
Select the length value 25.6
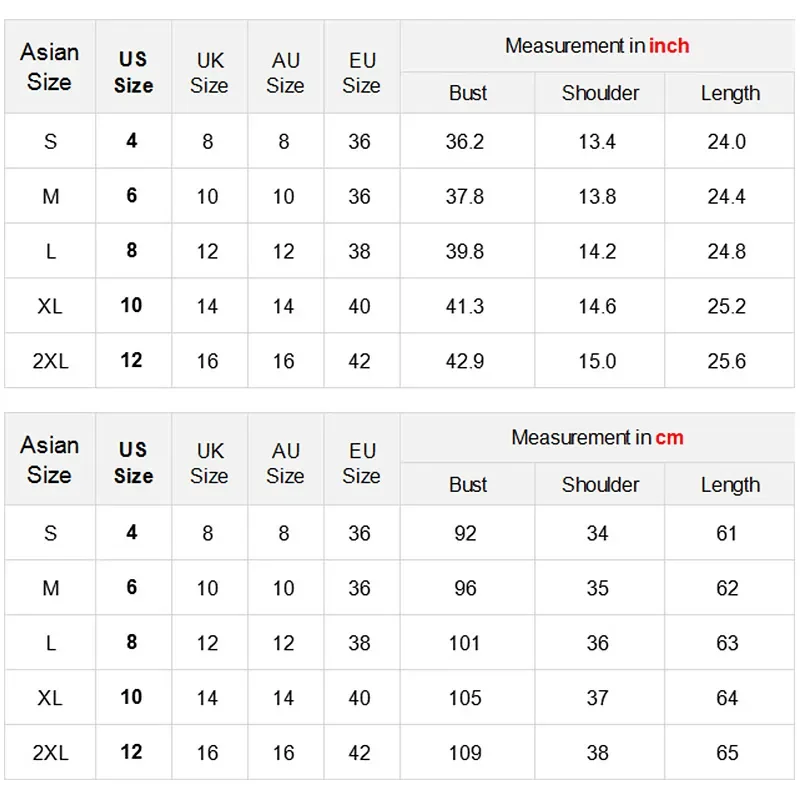727,361
